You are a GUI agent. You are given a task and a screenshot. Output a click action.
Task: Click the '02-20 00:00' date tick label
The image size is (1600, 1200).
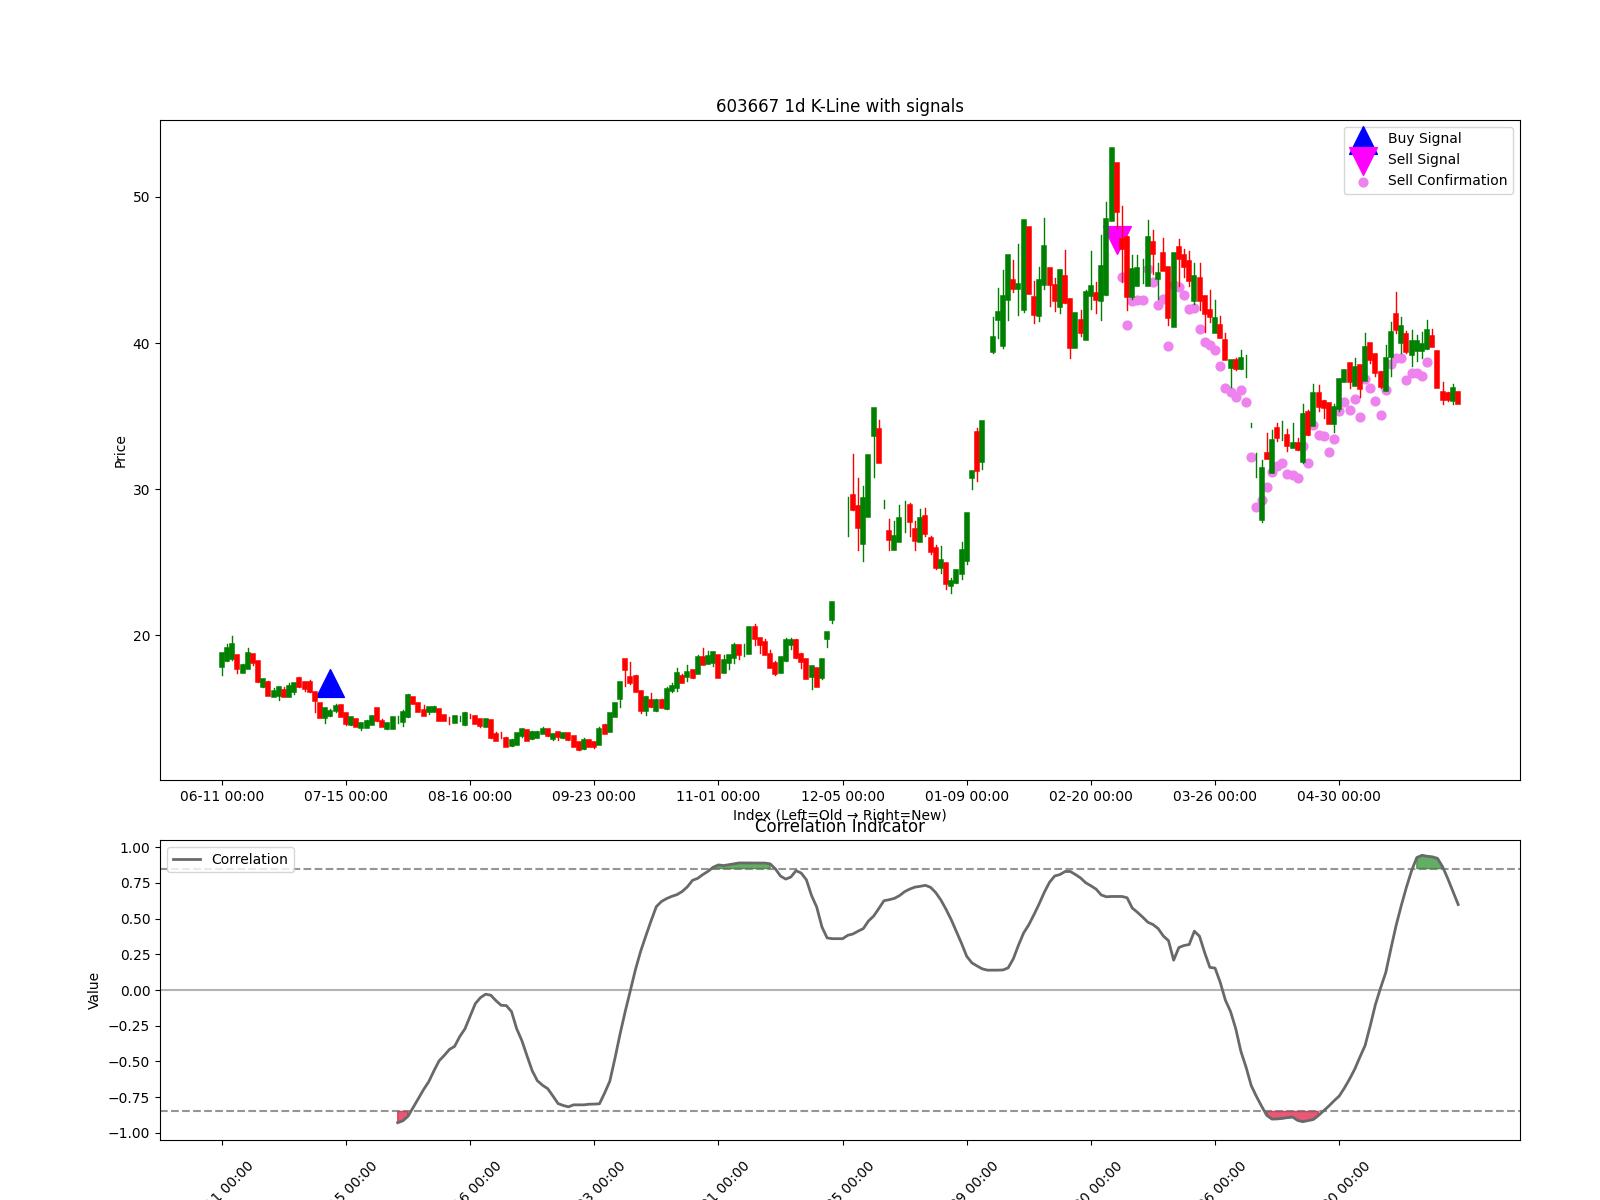tap(1091, 796)
